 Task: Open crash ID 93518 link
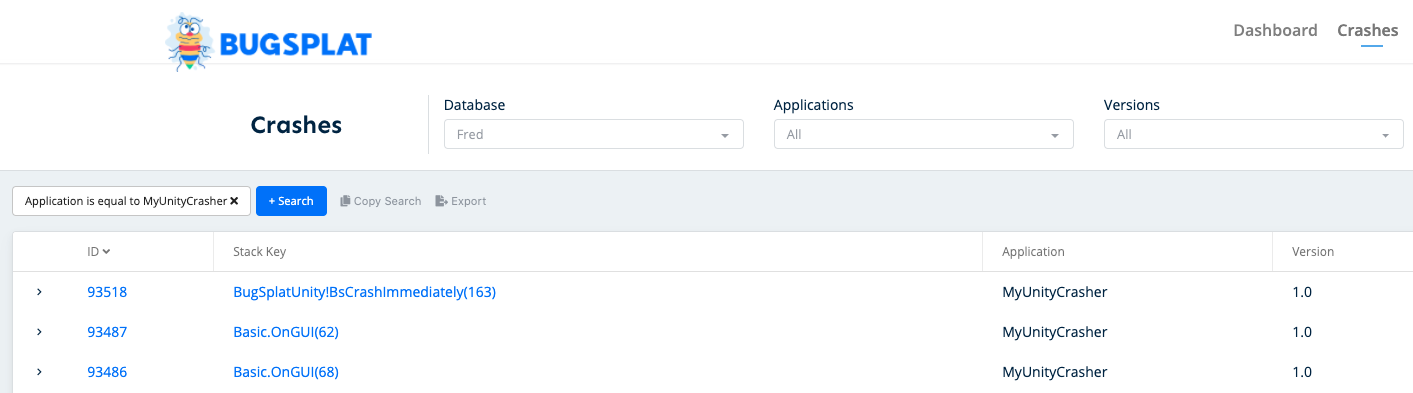[107, 292]
